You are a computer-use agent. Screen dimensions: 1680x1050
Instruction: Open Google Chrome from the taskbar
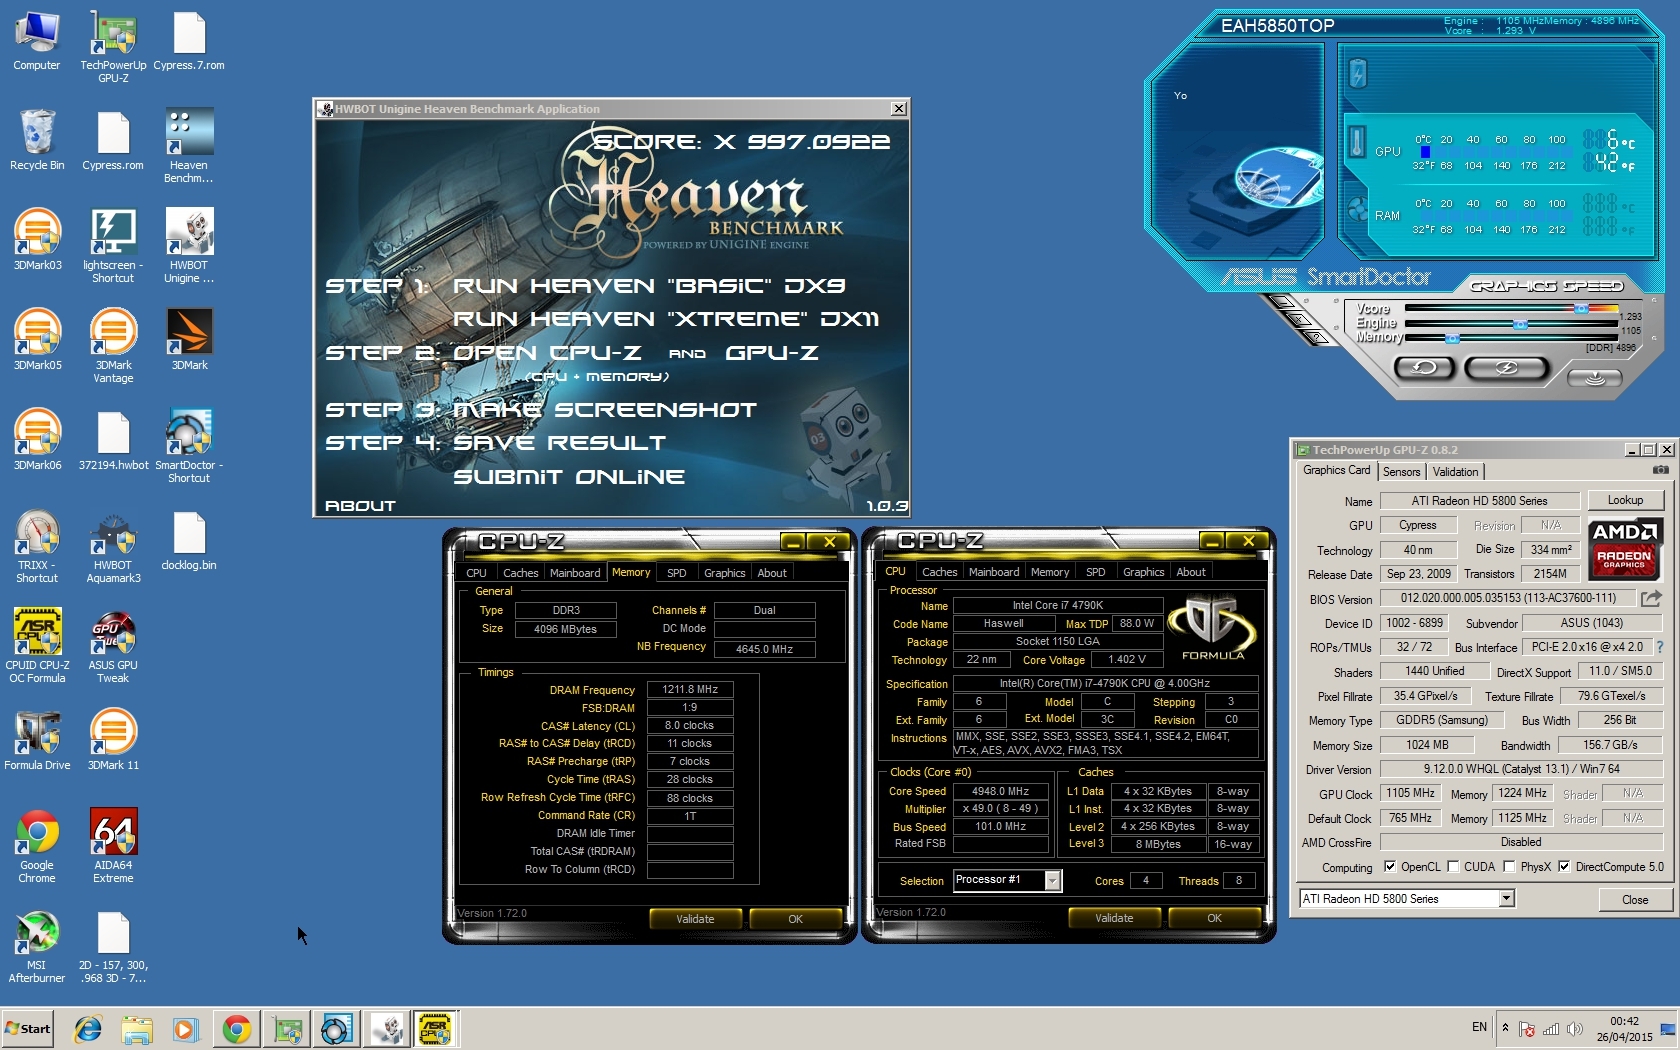(x=237, y=1028)
